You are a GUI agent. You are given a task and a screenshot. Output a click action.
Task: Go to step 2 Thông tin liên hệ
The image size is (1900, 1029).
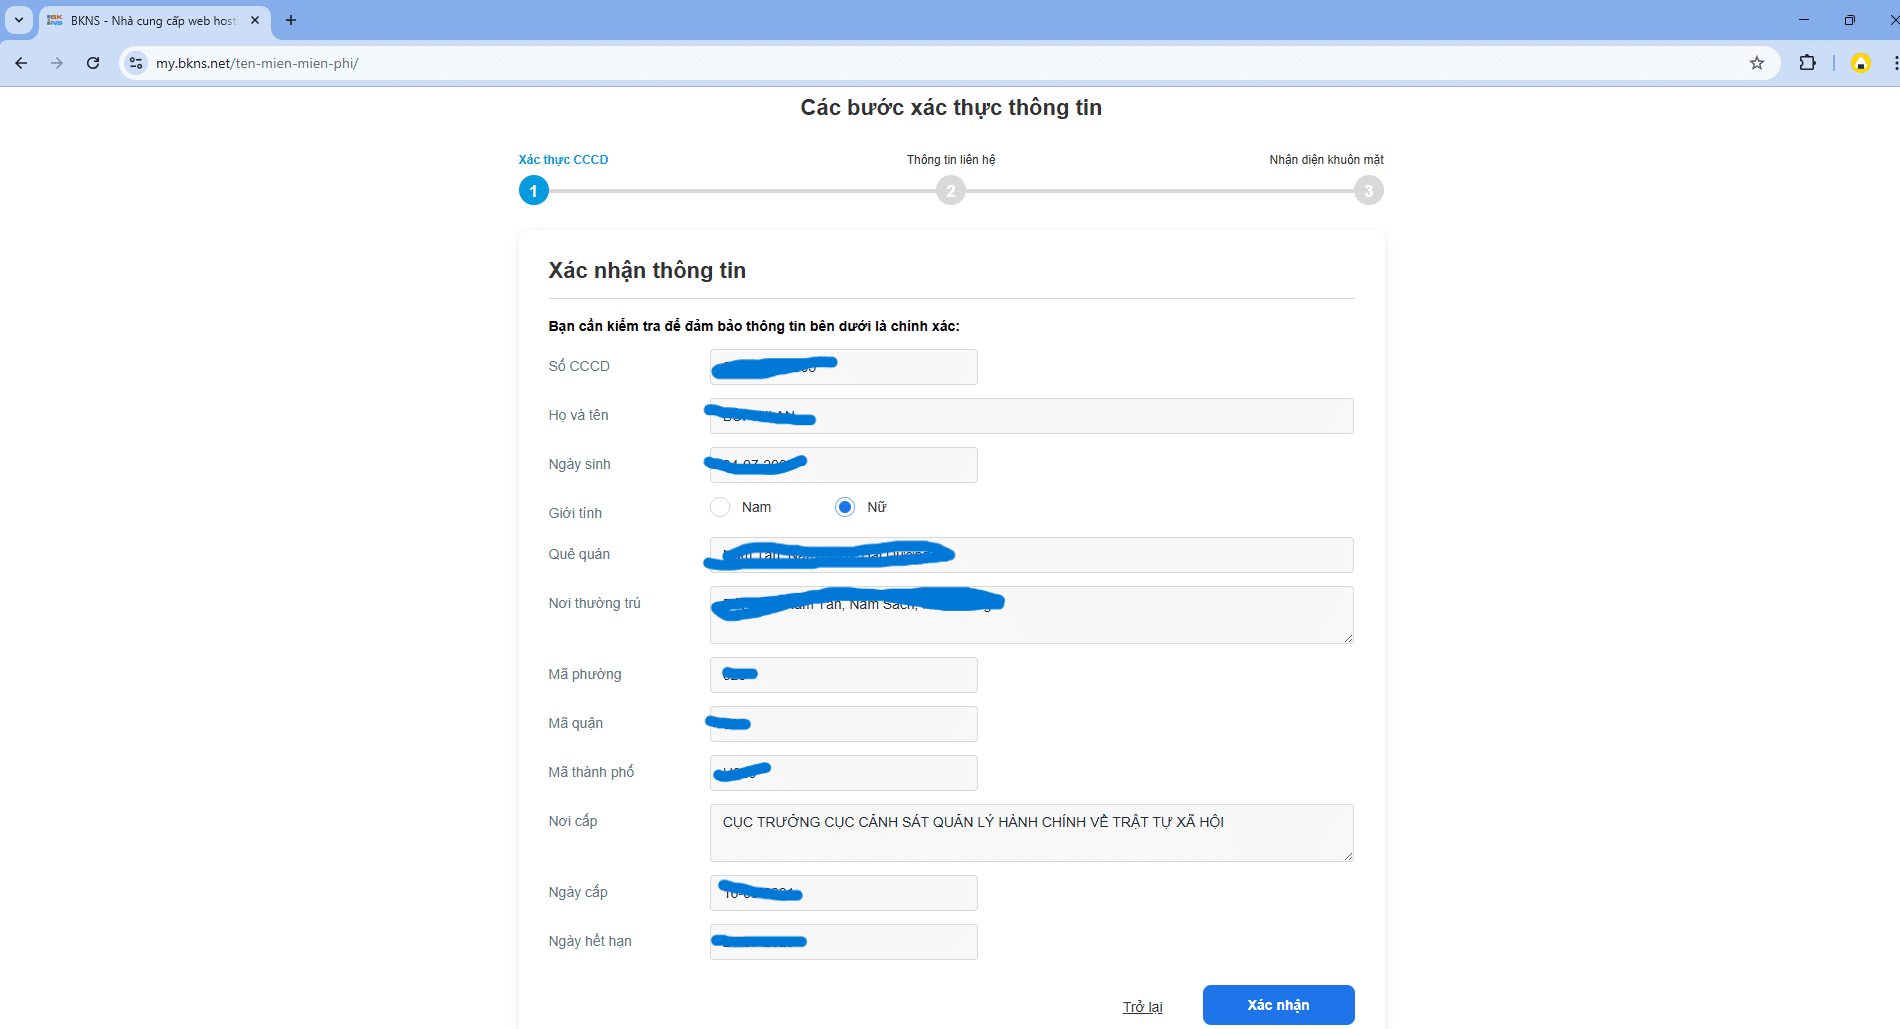click(950, 191)
